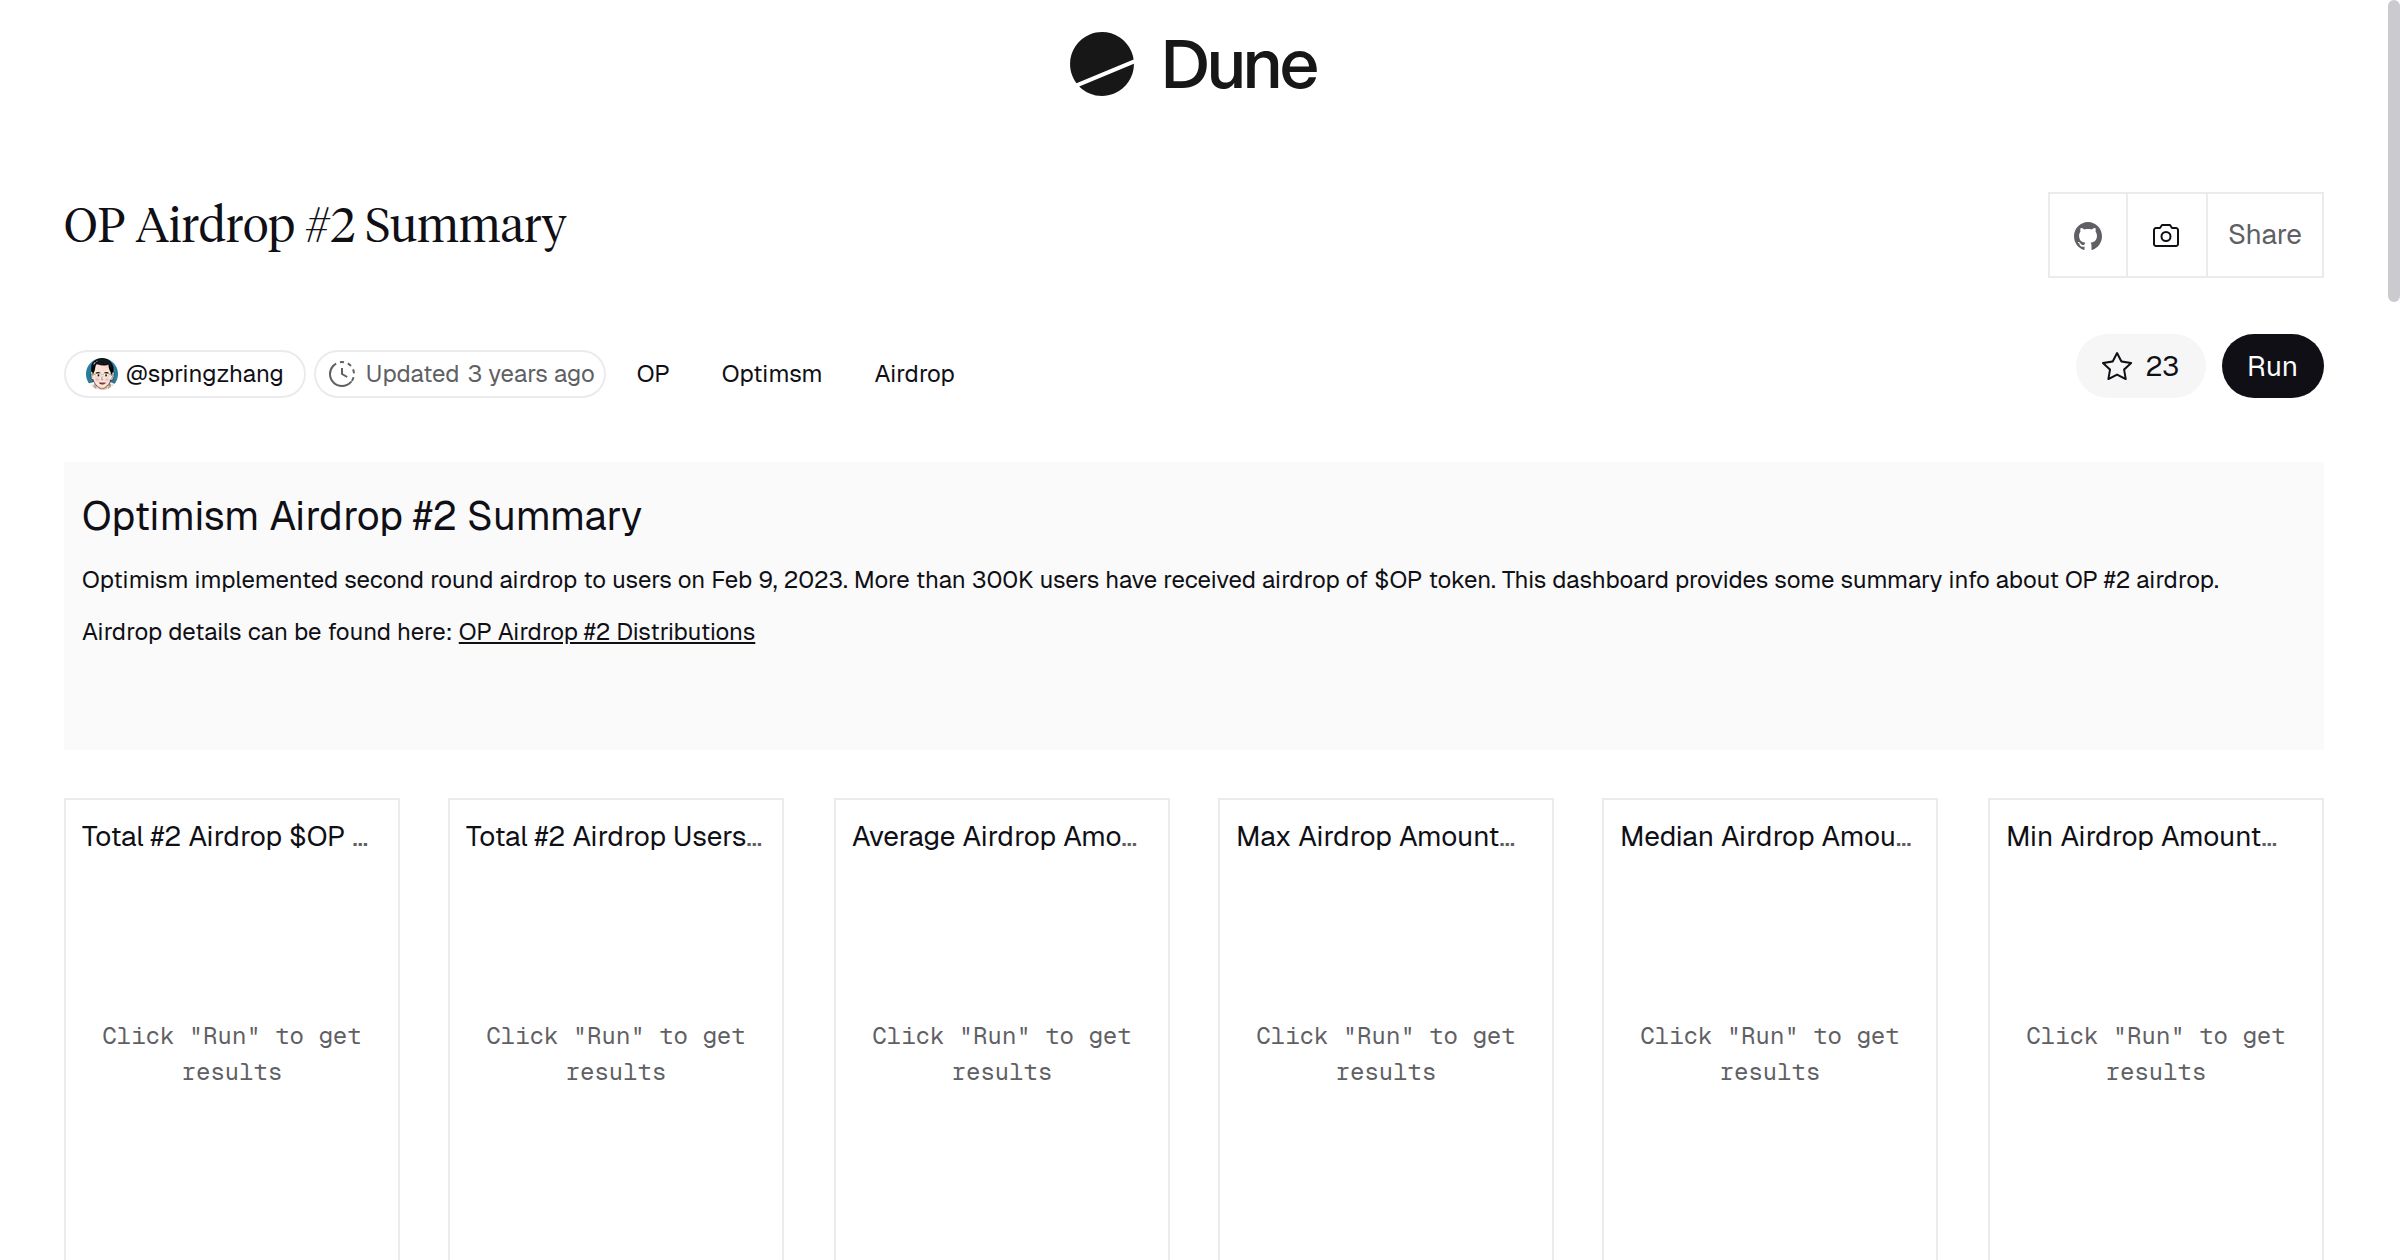The height and width of the screenshot is (1260, 2400).
Task: Click the Dune logo icon
Action: tap(1101, 64)
